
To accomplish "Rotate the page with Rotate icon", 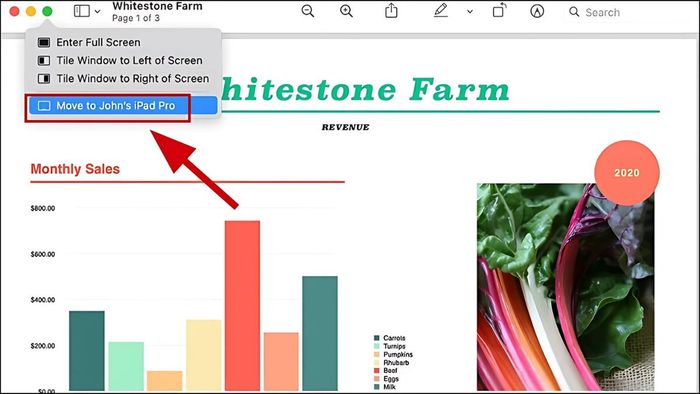I will pyautogui.click(x=500, y=11).
